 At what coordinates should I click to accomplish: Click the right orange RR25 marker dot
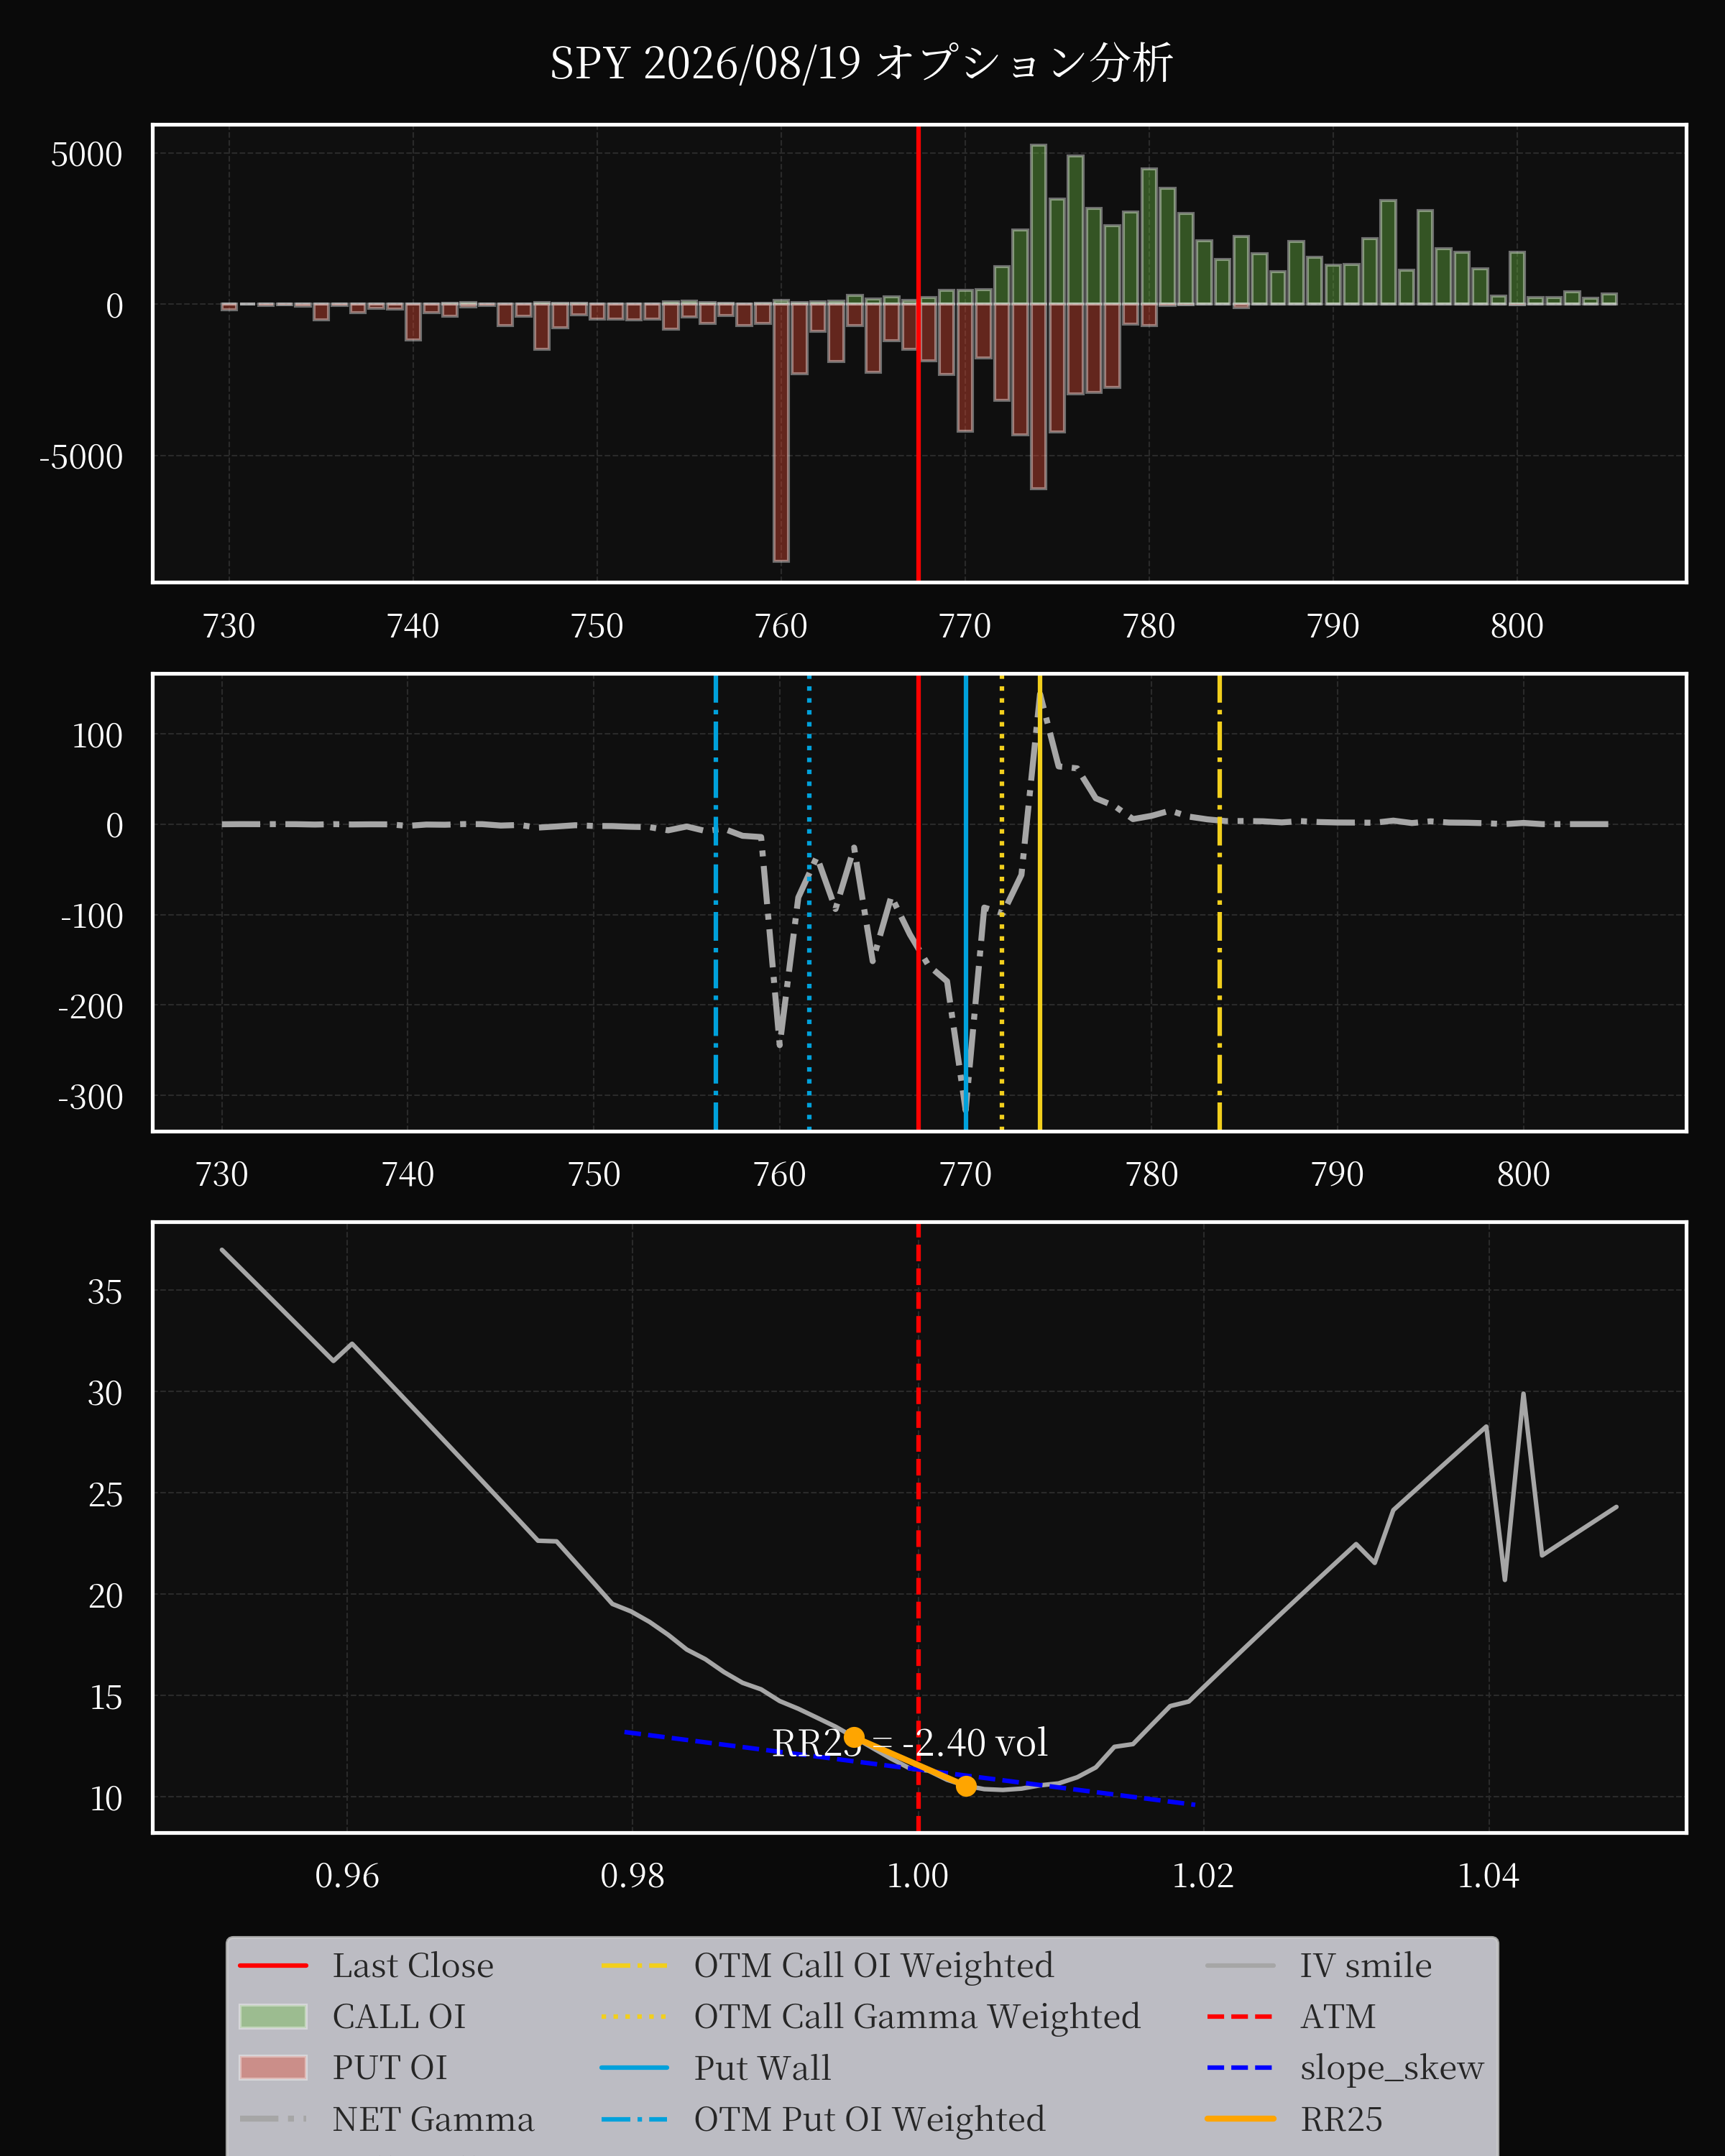(x=966, y=1786)
